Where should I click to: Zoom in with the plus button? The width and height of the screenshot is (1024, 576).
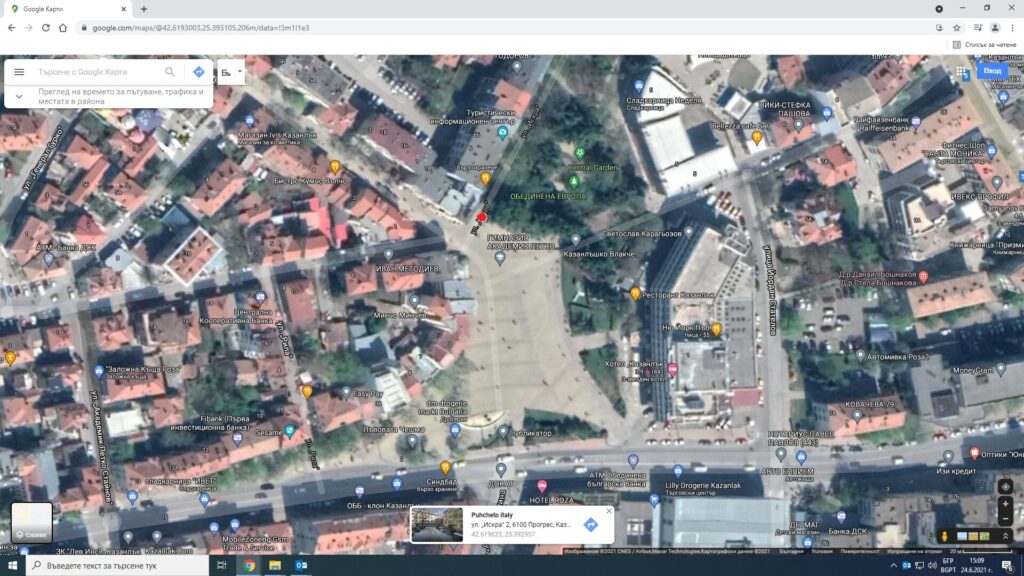[x=1006, y=504]
